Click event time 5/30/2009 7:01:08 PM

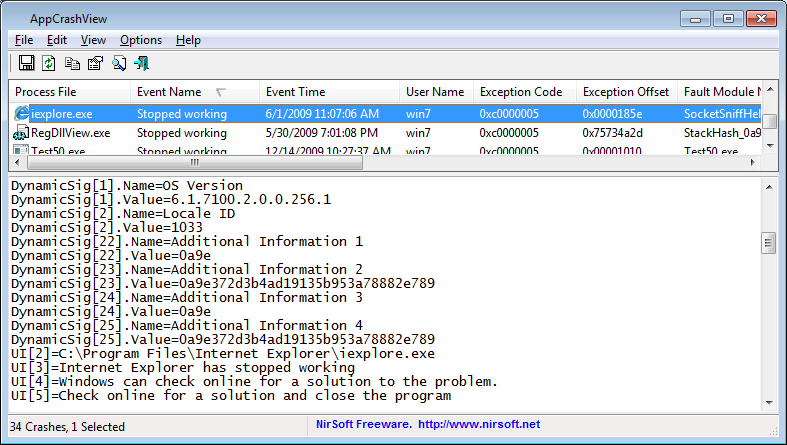322,133
